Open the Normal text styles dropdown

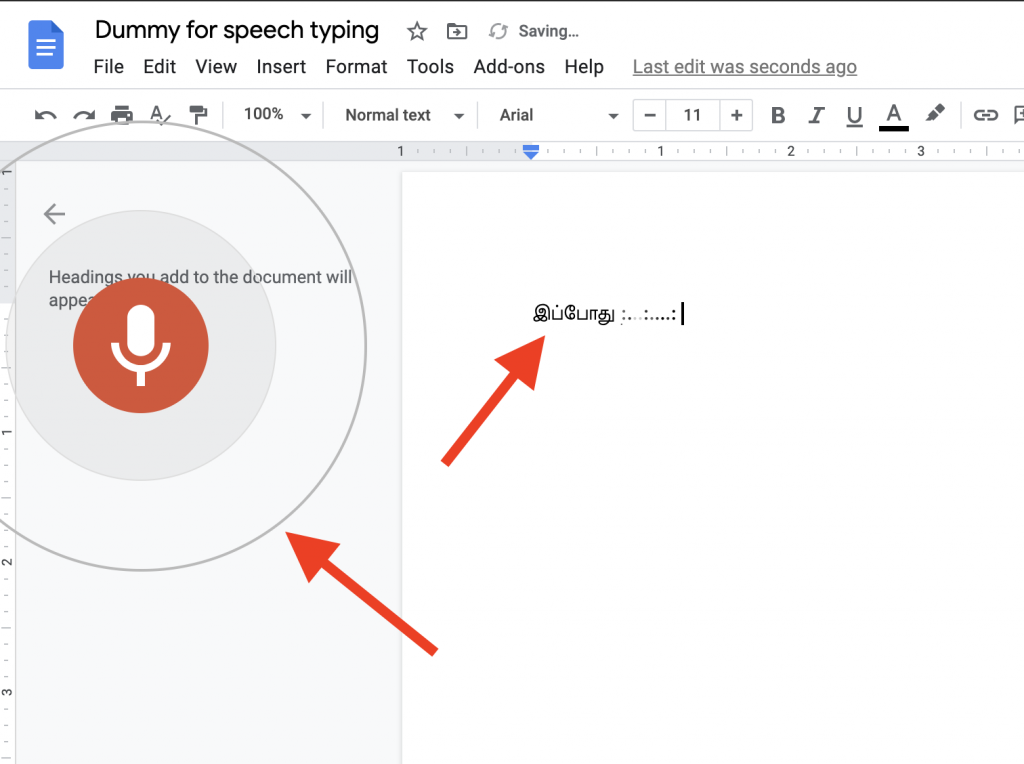pyautogui.click(x=404, y=116)
